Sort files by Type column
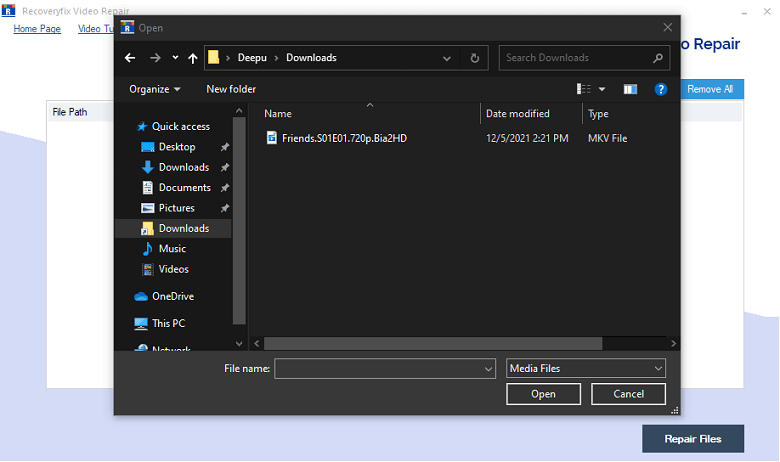 point(598,114)
